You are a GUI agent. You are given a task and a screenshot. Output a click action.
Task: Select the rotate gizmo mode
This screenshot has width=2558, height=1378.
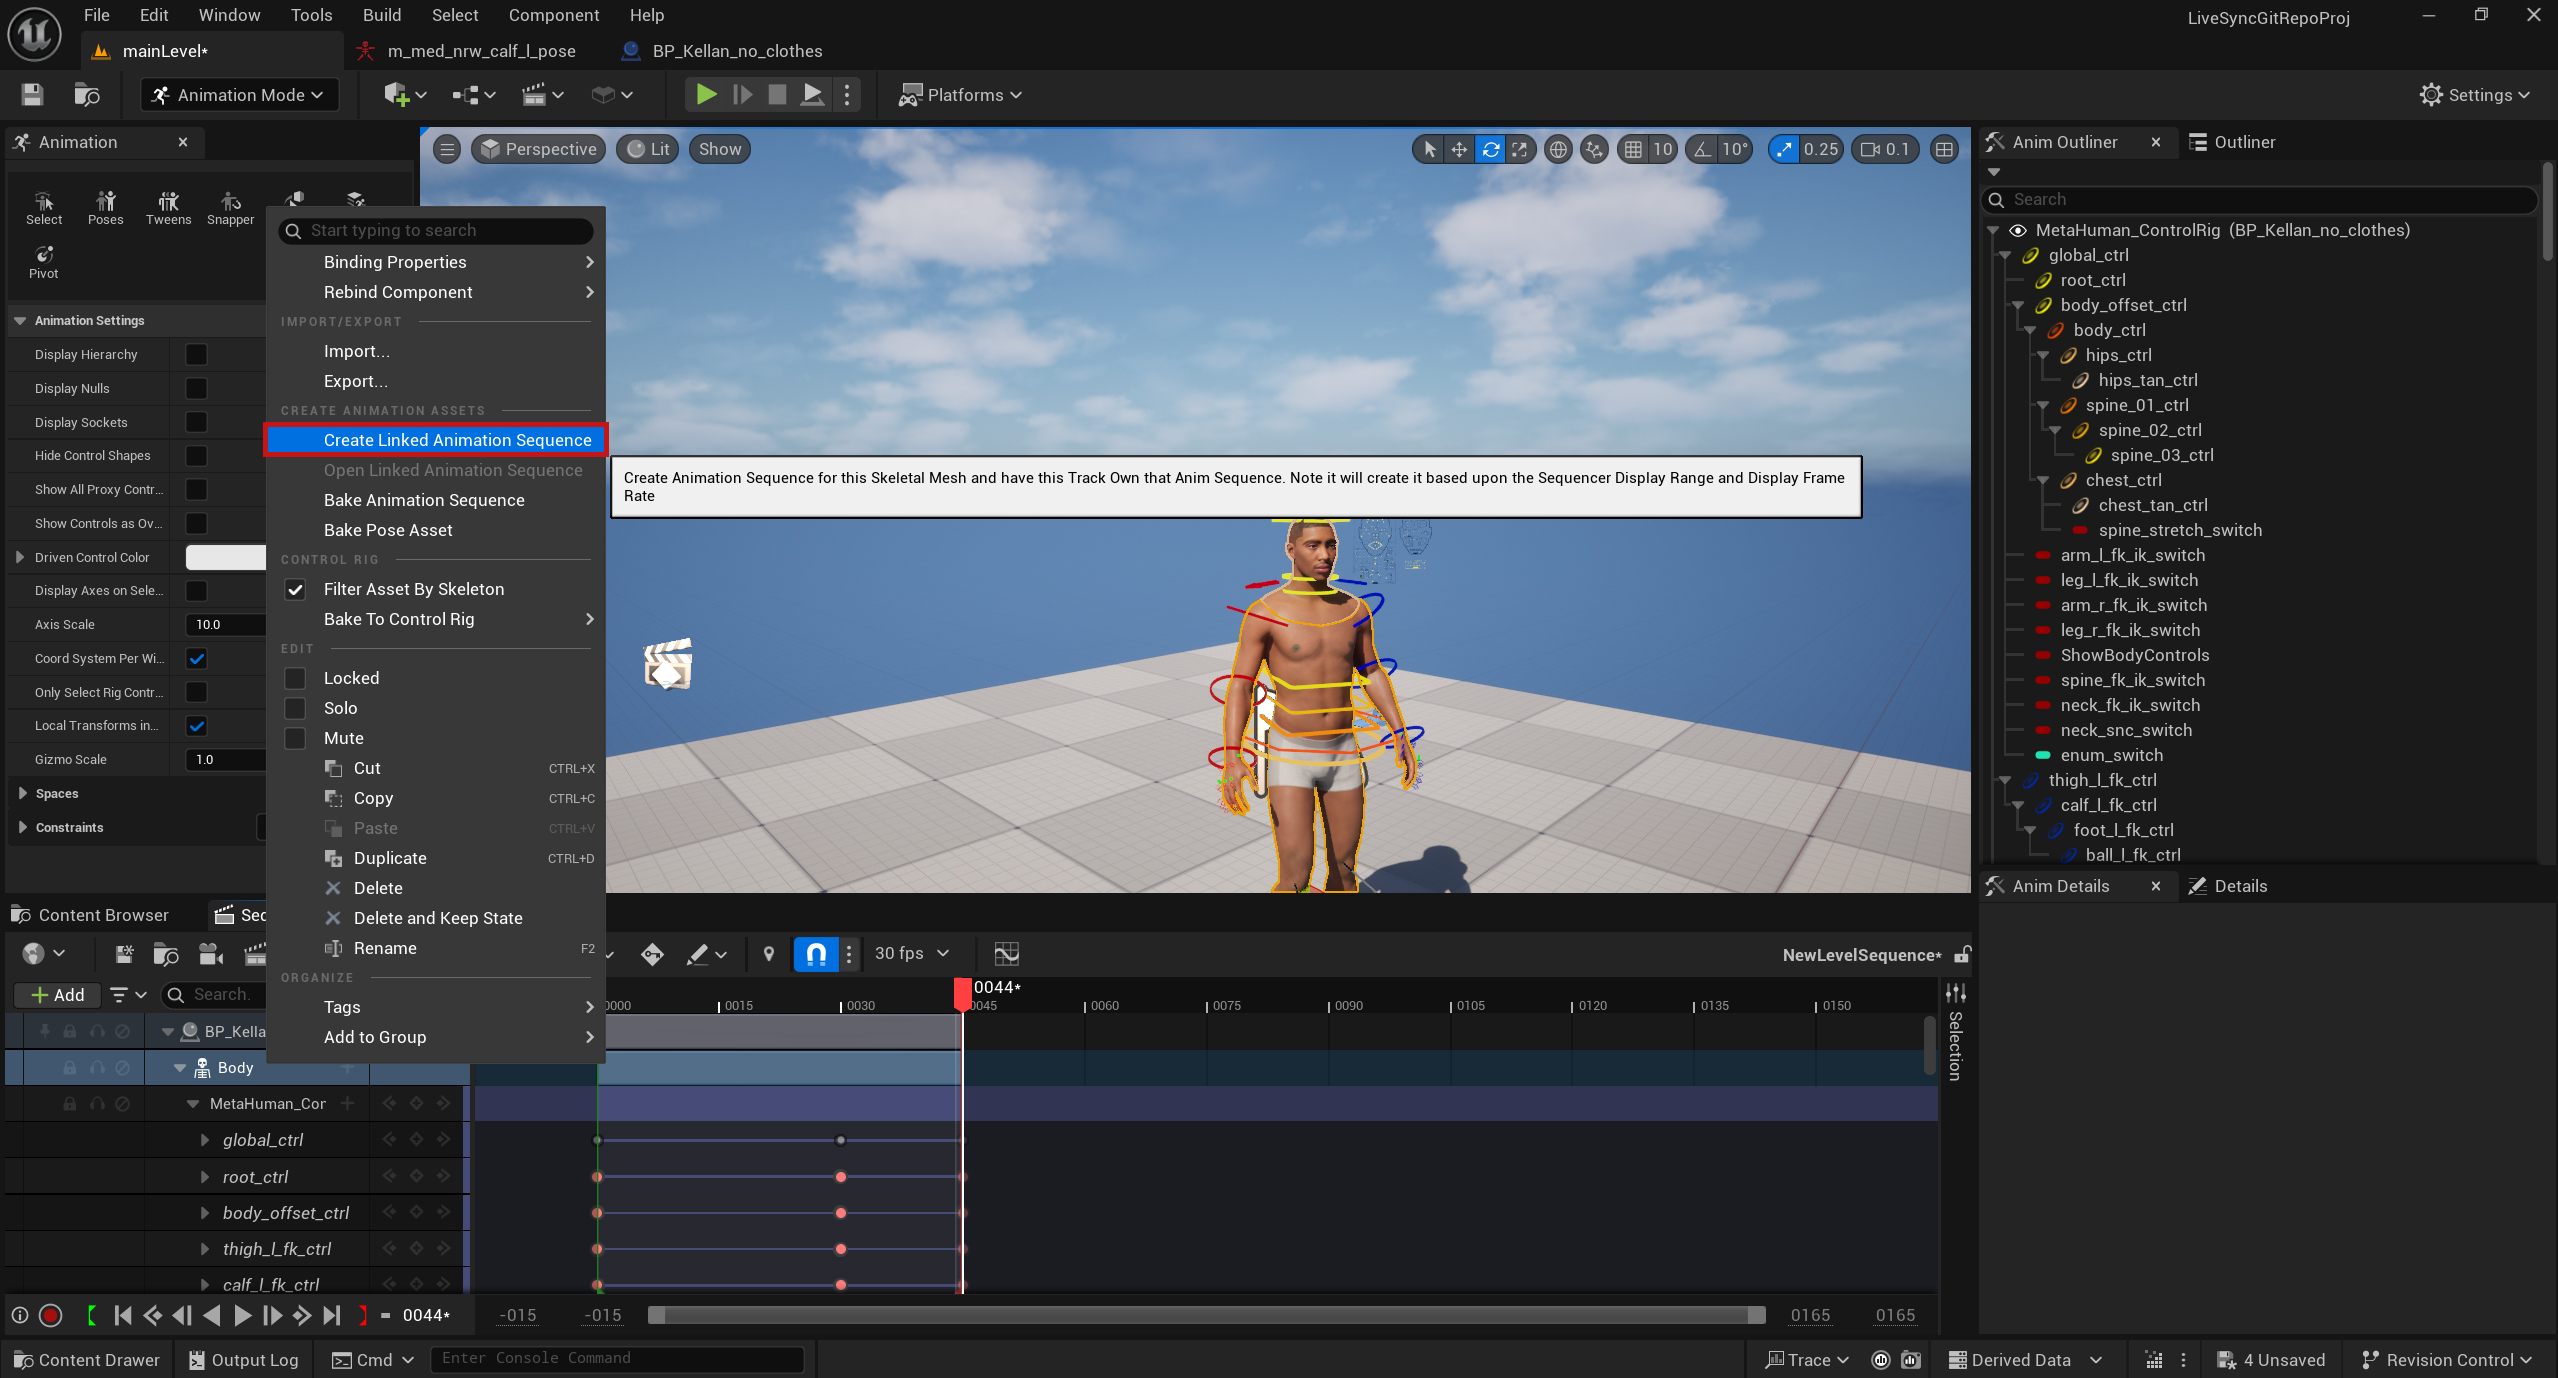click(1490, 149)
